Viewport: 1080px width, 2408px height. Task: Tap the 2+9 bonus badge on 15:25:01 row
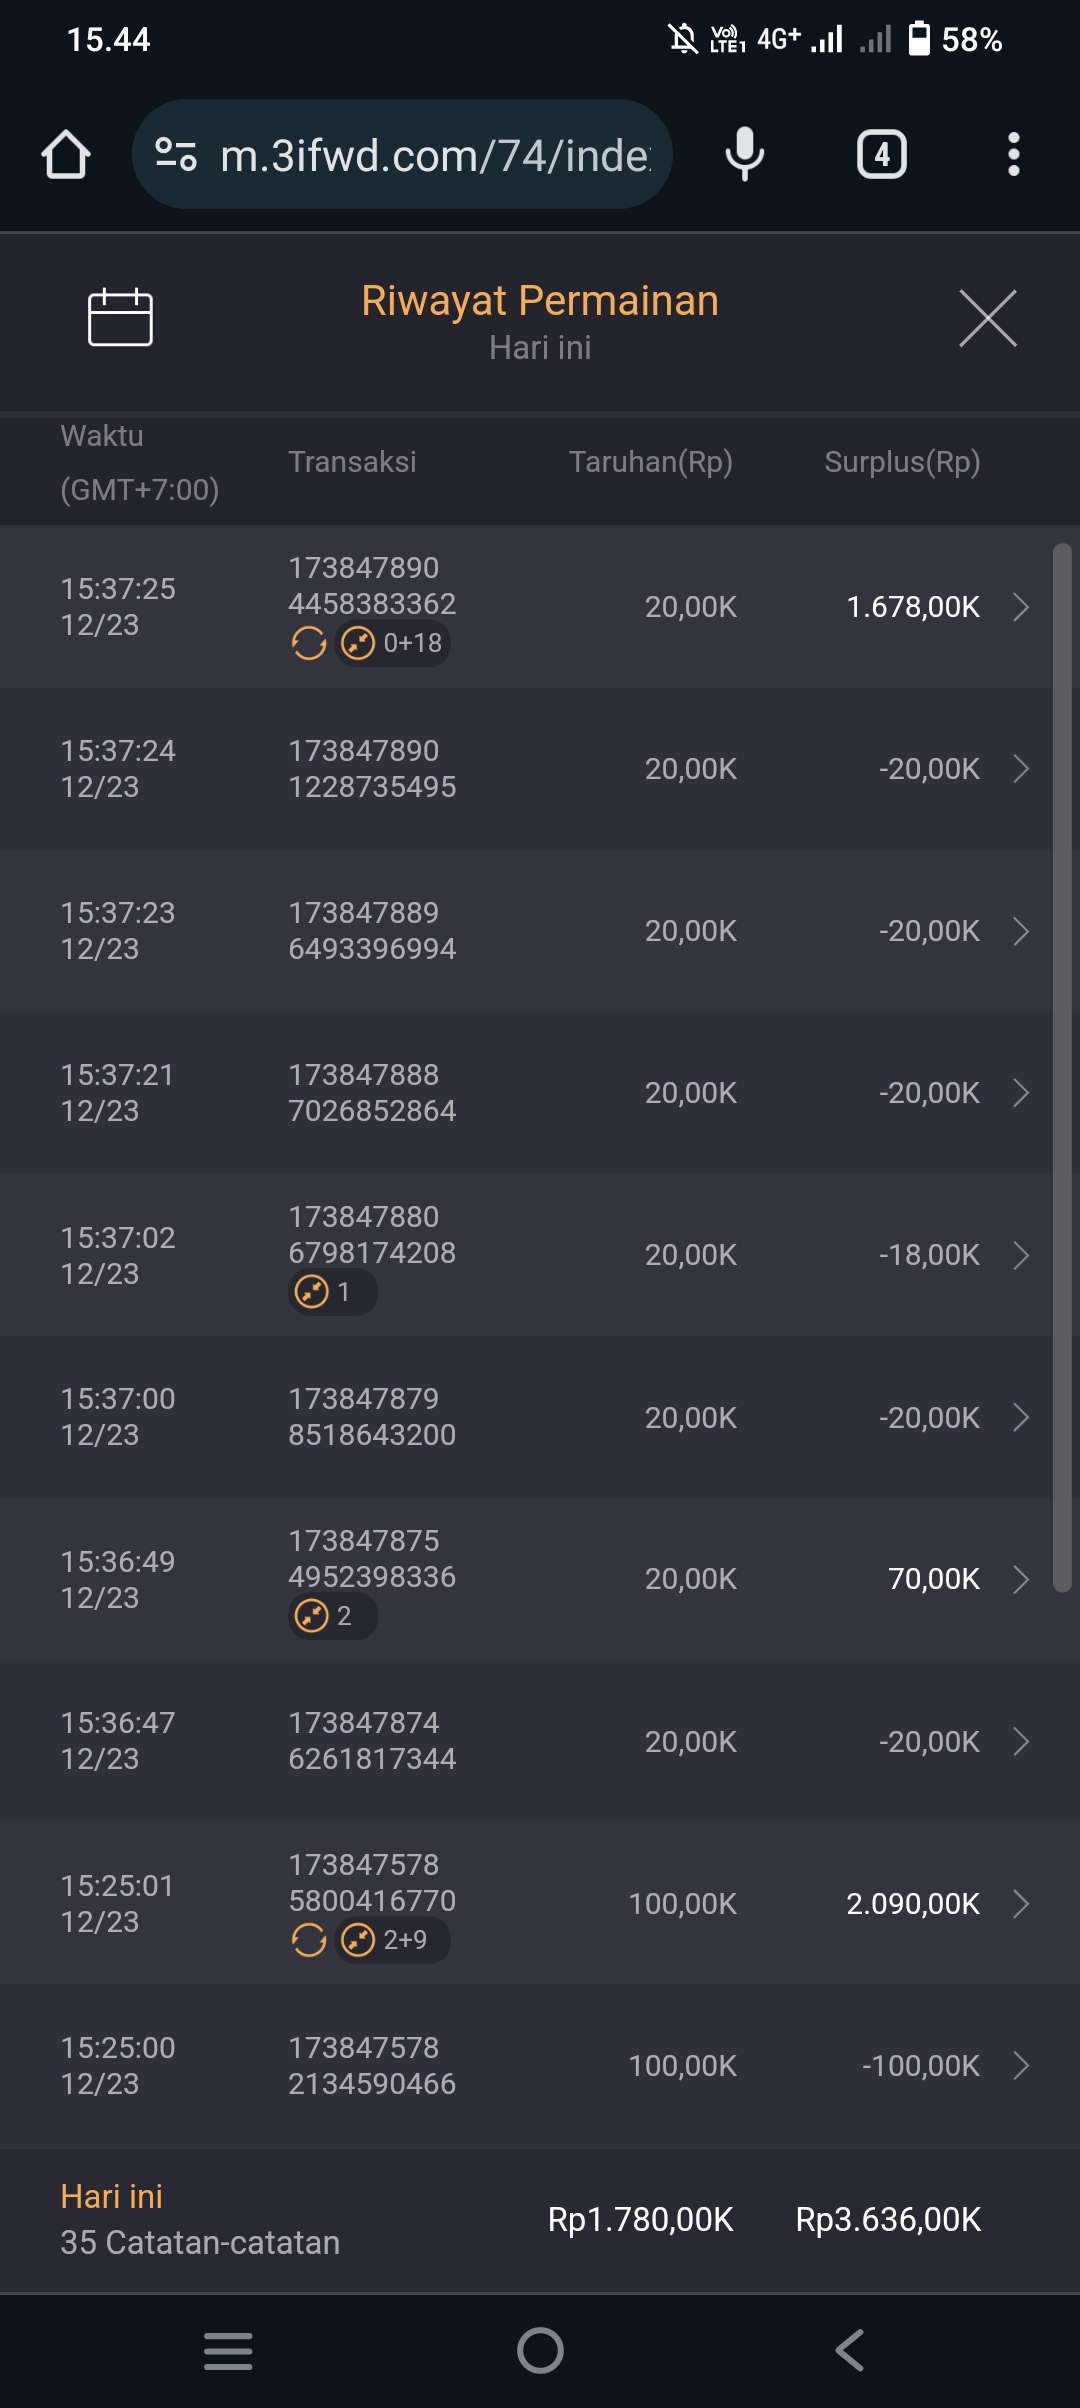[393, 1940]
